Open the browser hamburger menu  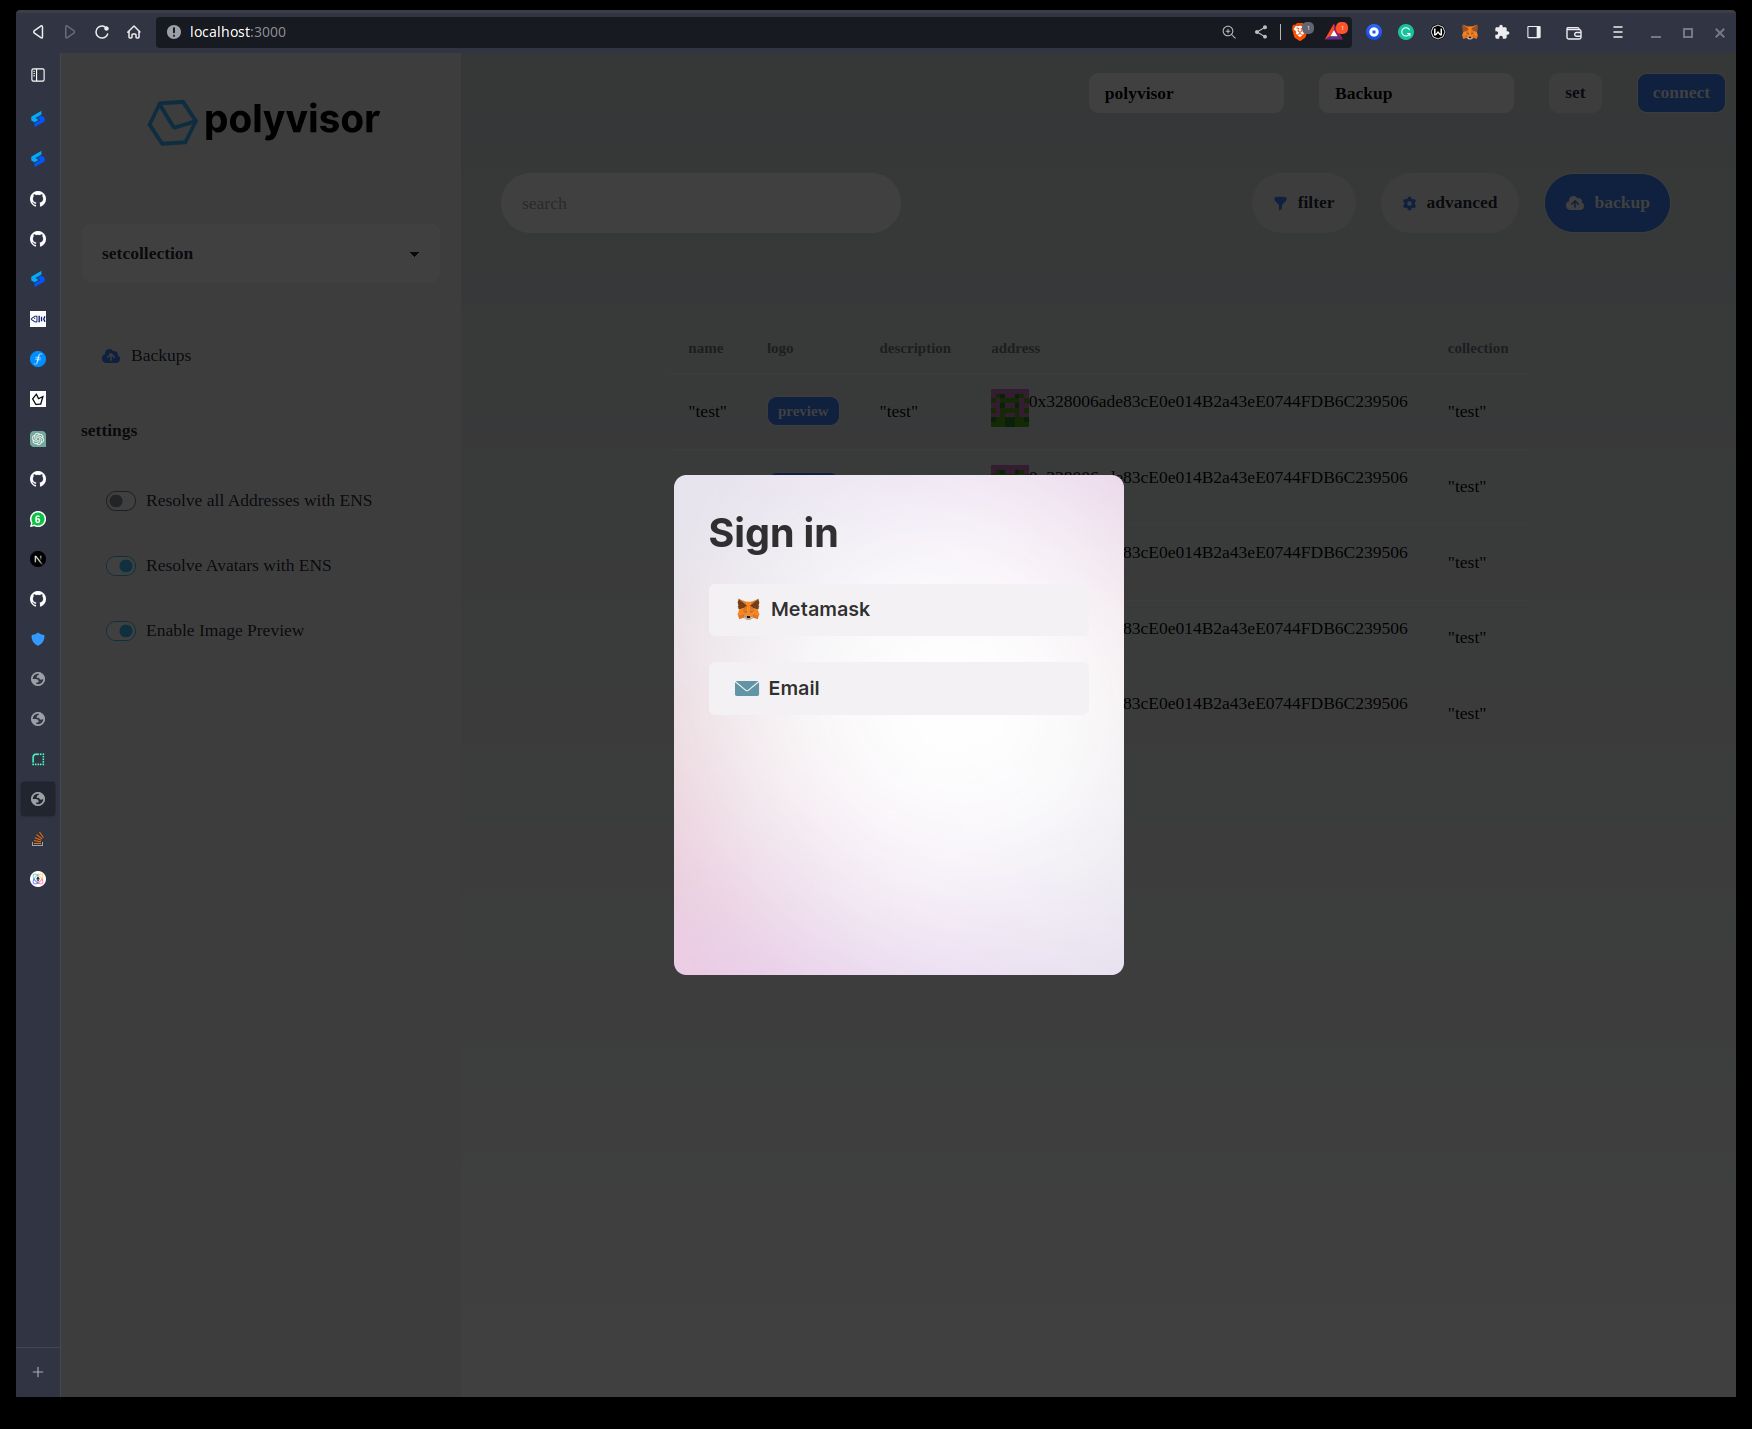pos(1617,32)
